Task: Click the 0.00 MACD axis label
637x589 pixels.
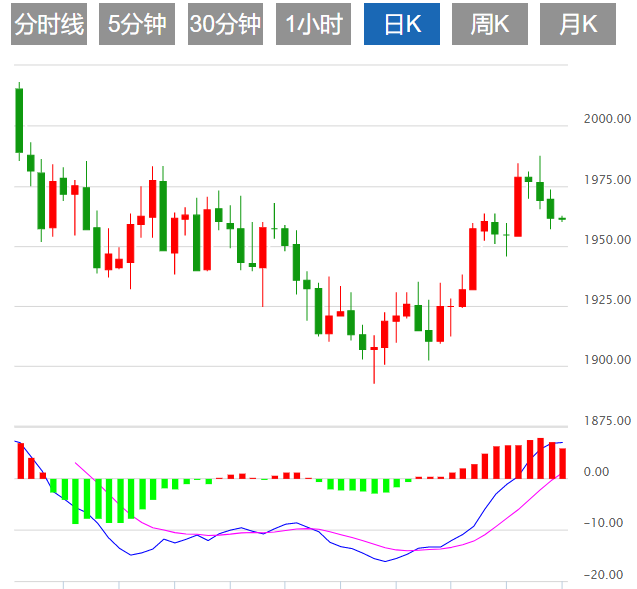Action: tap(596, 472)
